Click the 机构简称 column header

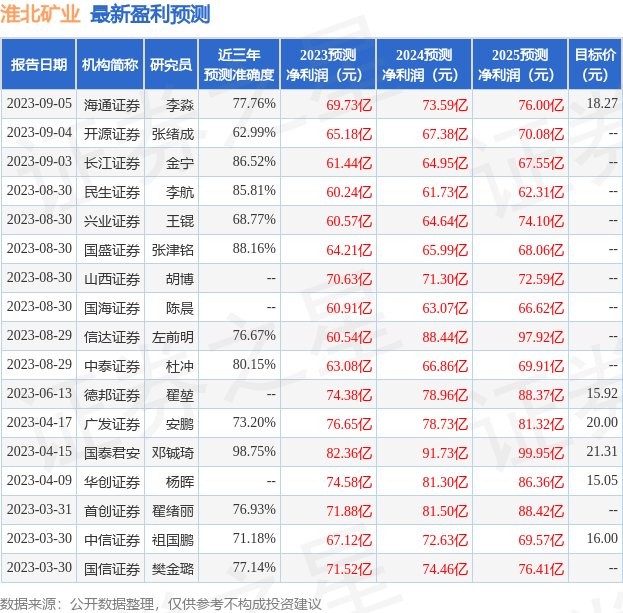coord(110,64)
